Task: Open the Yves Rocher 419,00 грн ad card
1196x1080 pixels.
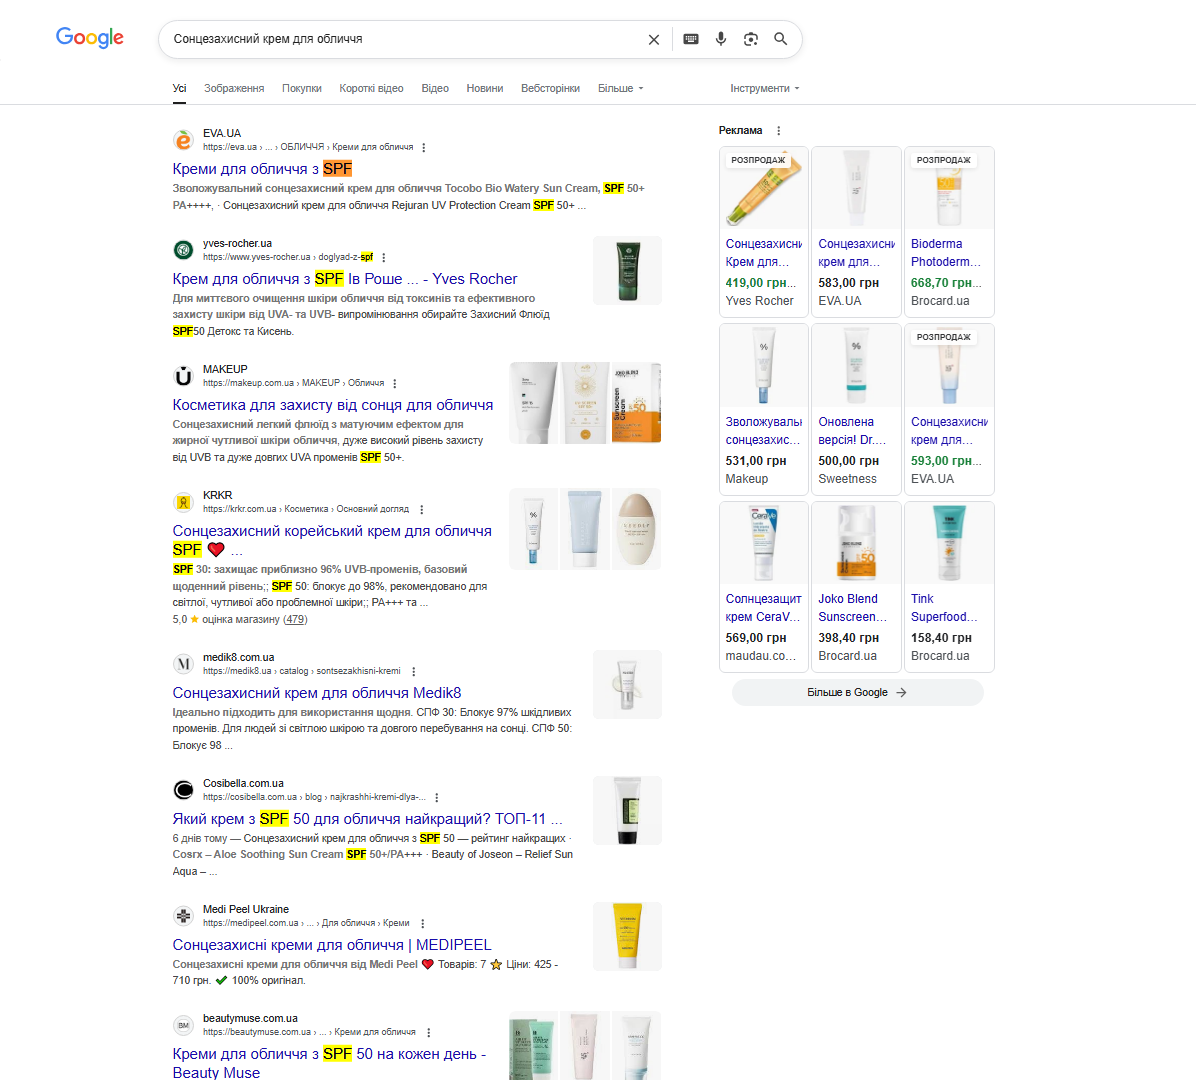Action: tap(764, 232)
